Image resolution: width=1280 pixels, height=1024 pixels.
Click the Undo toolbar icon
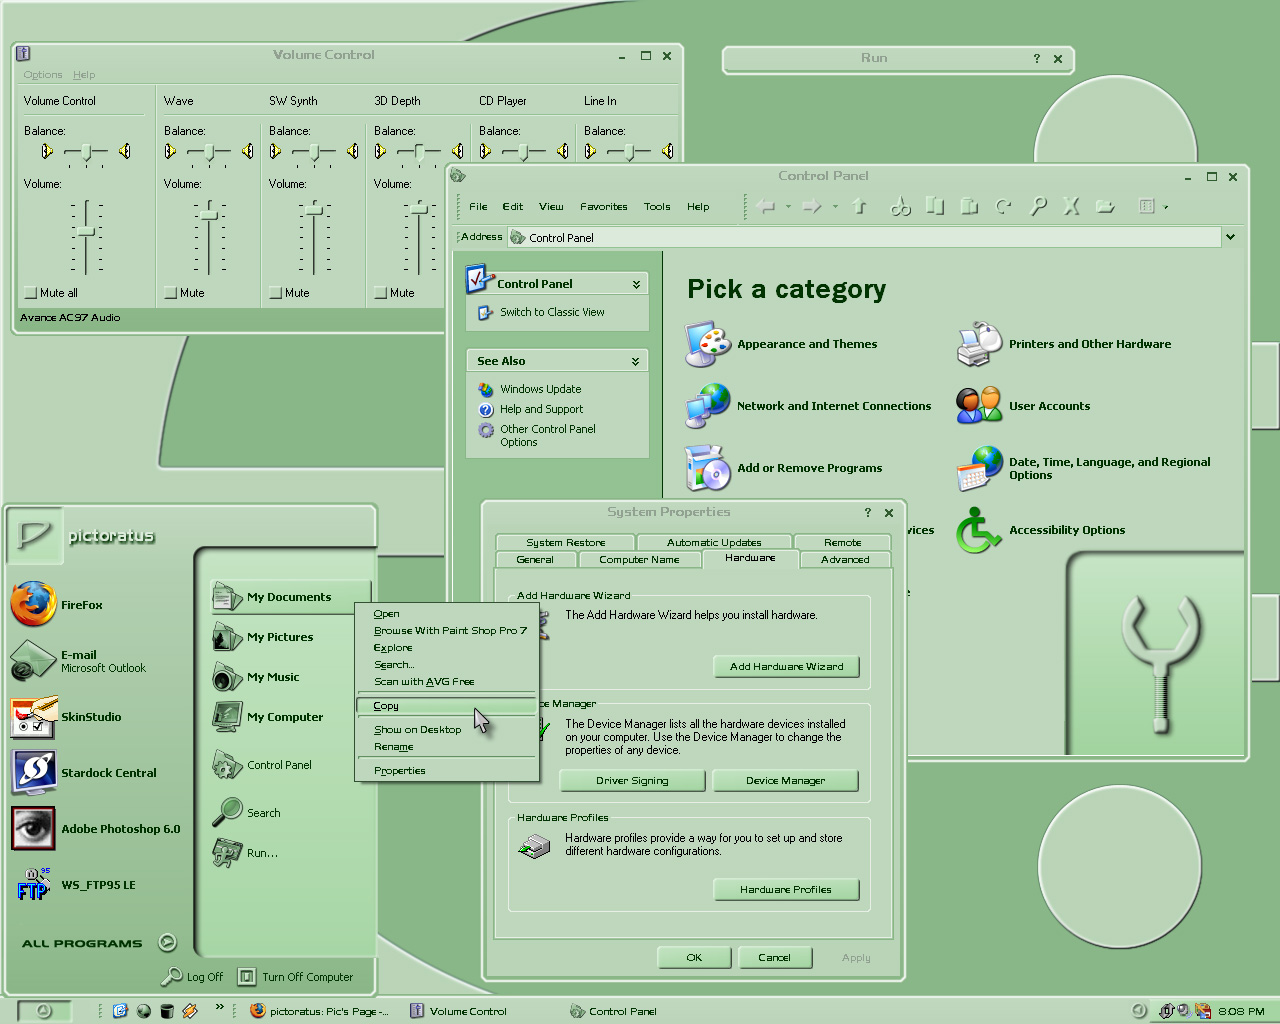tap(1003, 206)
